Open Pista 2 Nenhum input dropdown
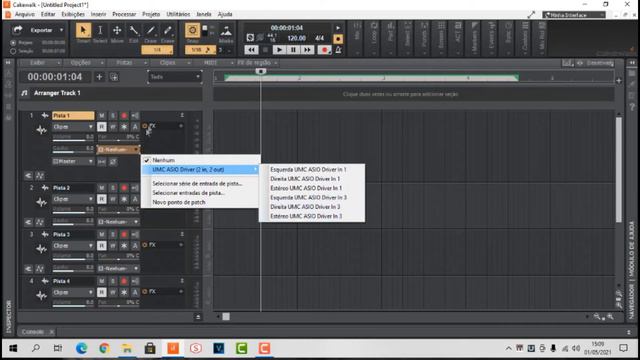Viewport: 640px width, 360px height. tap(118, 222)
